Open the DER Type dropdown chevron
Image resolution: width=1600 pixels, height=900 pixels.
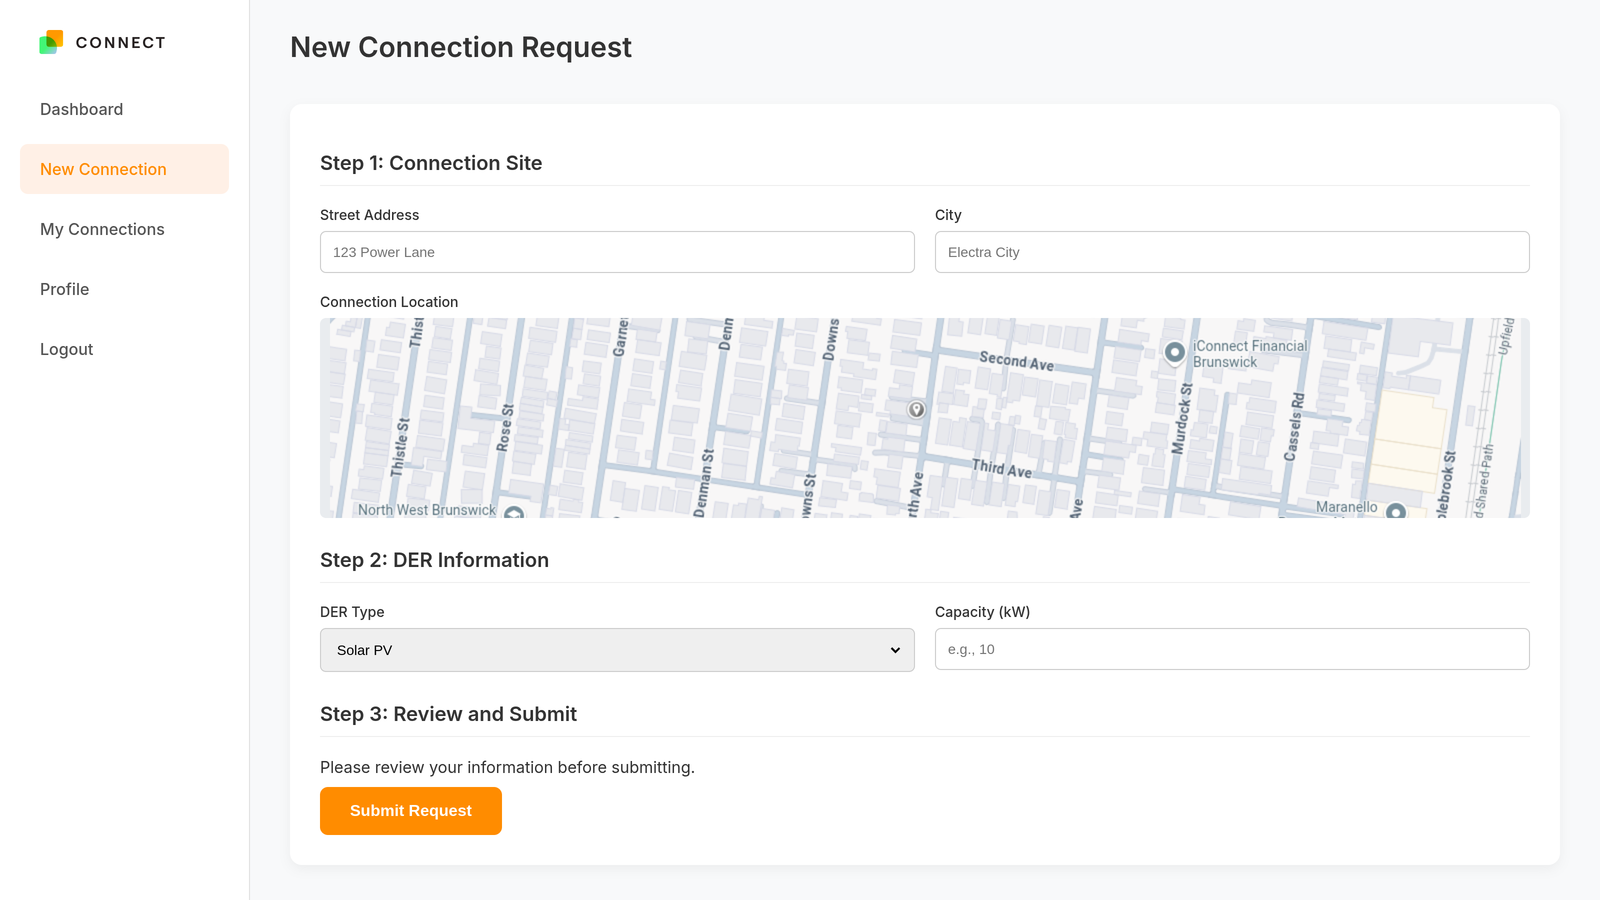pos(895,650)
